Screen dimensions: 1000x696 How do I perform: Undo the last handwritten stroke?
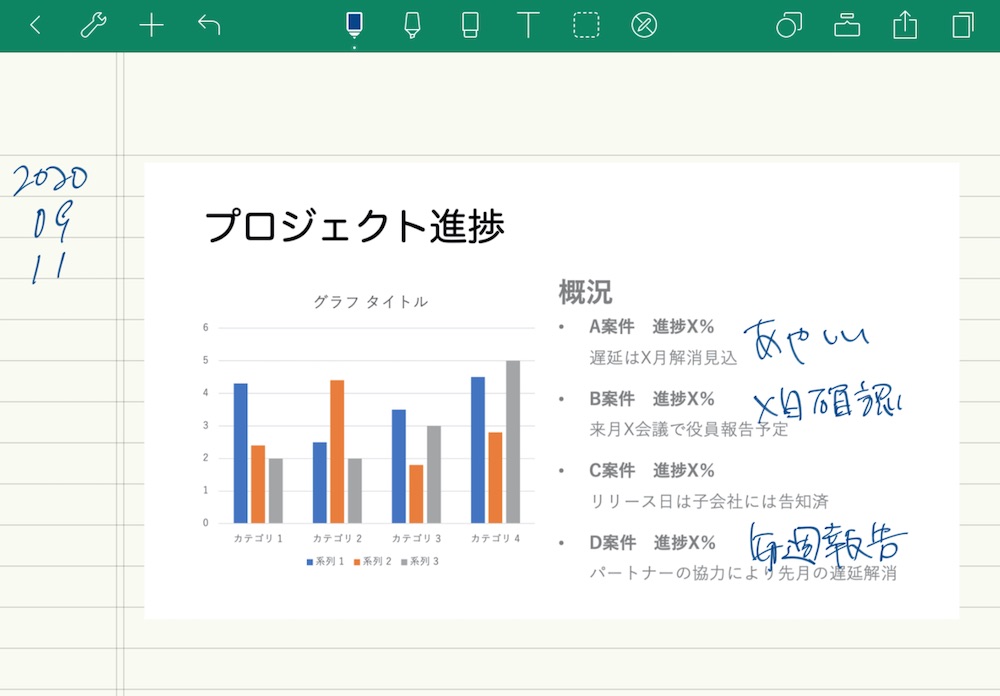[209, 24]
